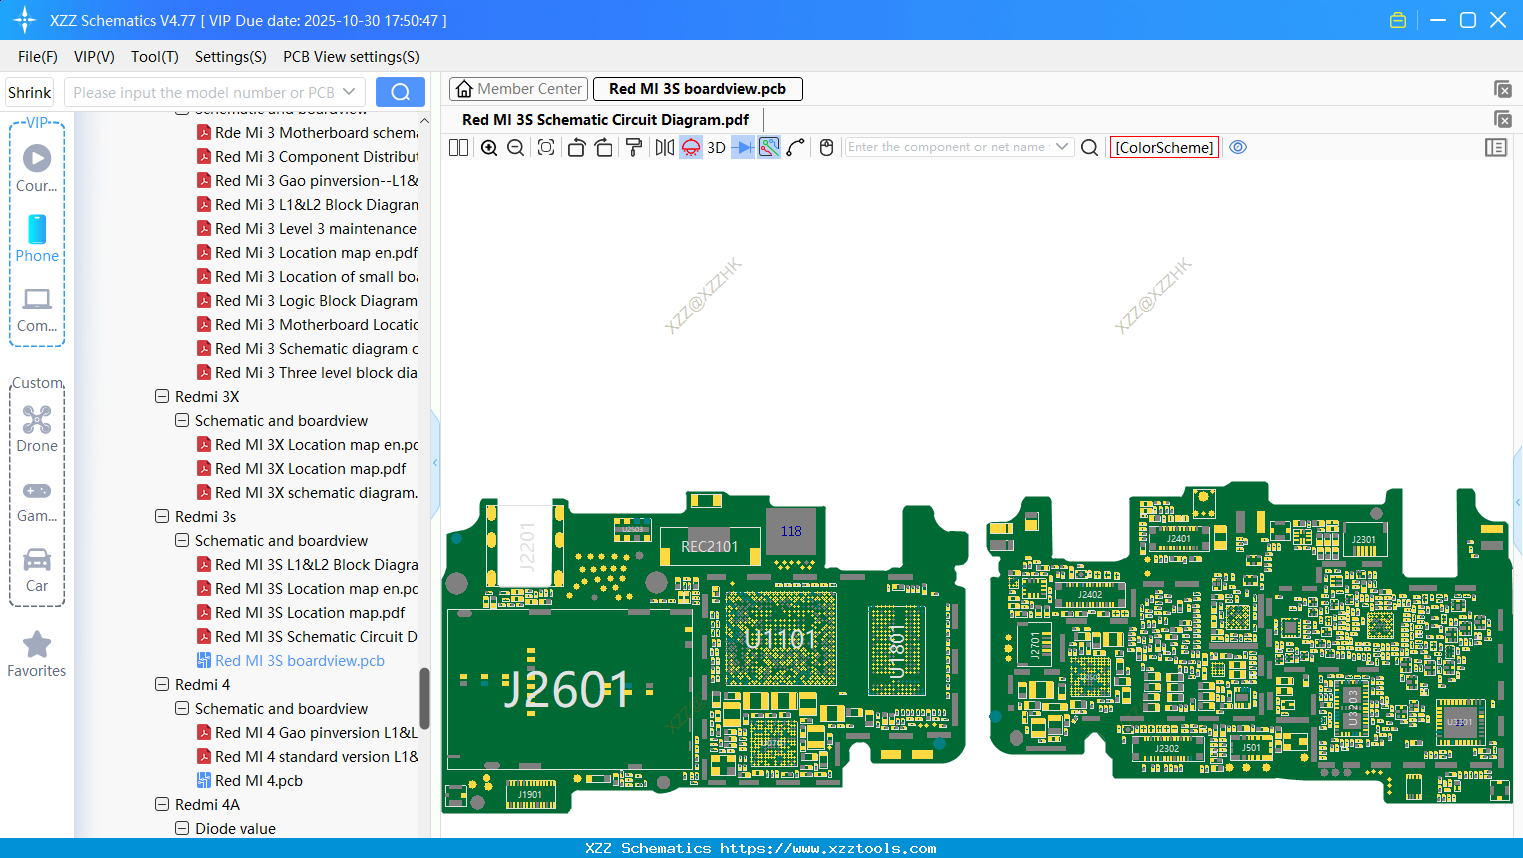Select the Drone category icon
The height and width of the screenshot is (858, 1523).
tap(37, 429)
